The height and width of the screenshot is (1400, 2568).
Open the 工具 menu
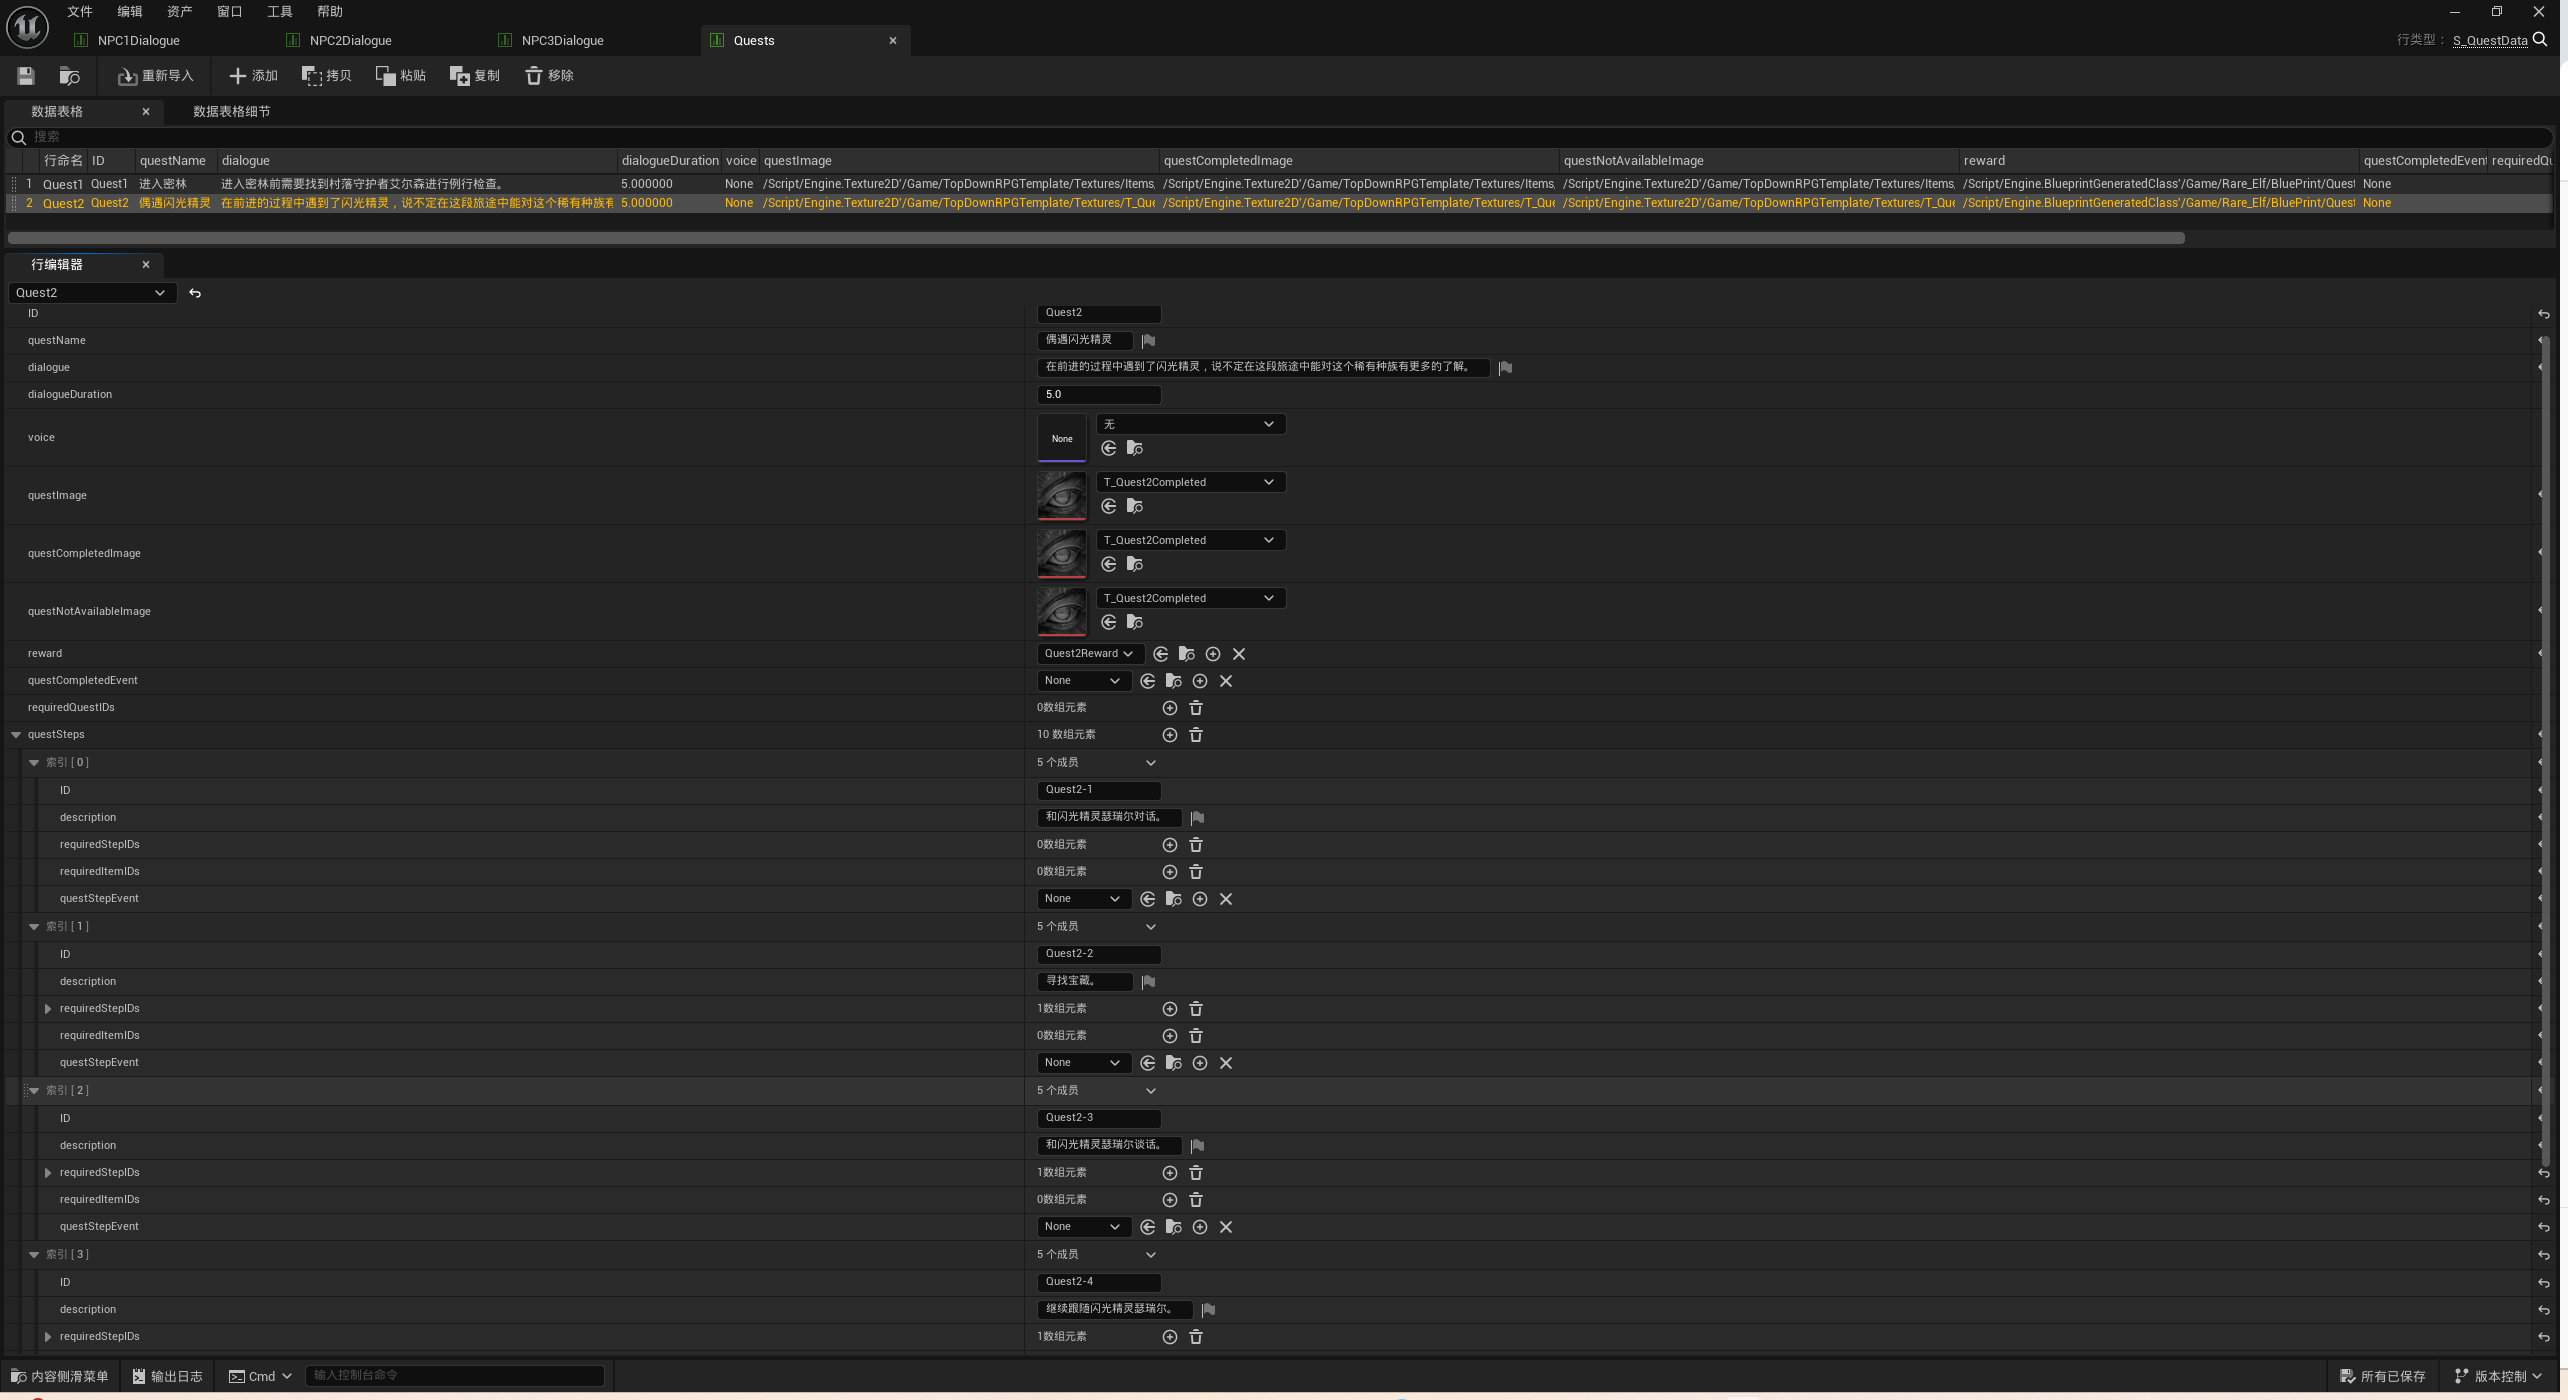[x=279, y=12]
